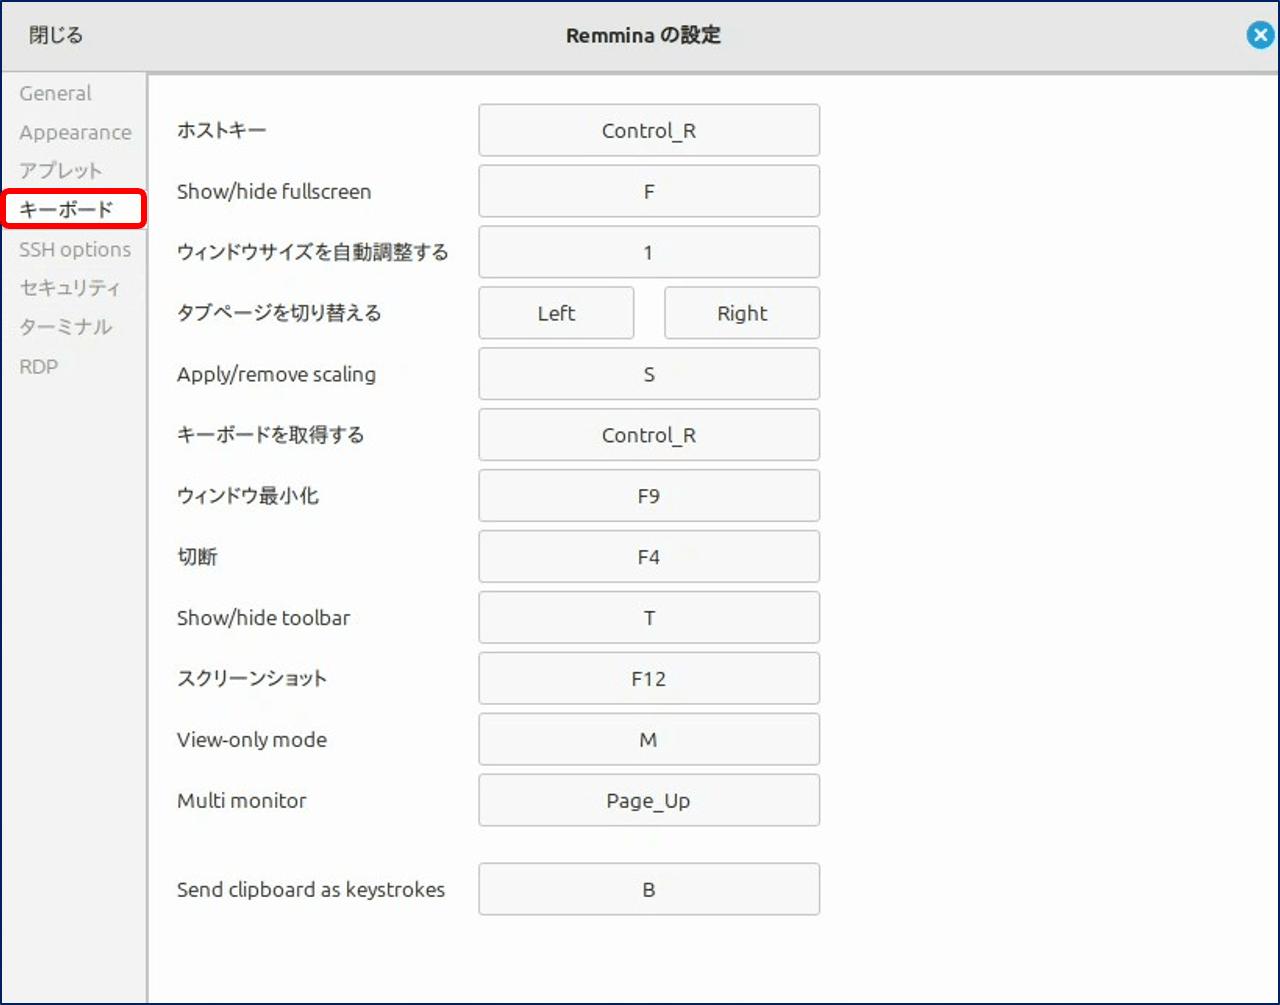Click the 切断 F4 key button
This screenshot has height=1005, width=1280.
(x=649, y=557)
